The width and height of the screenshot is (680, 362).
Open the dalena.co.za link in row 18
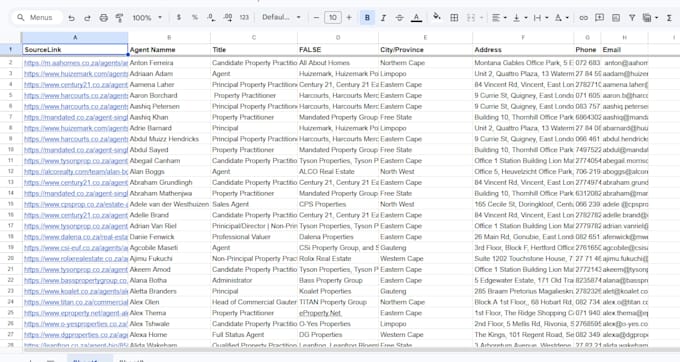[76, 237]
